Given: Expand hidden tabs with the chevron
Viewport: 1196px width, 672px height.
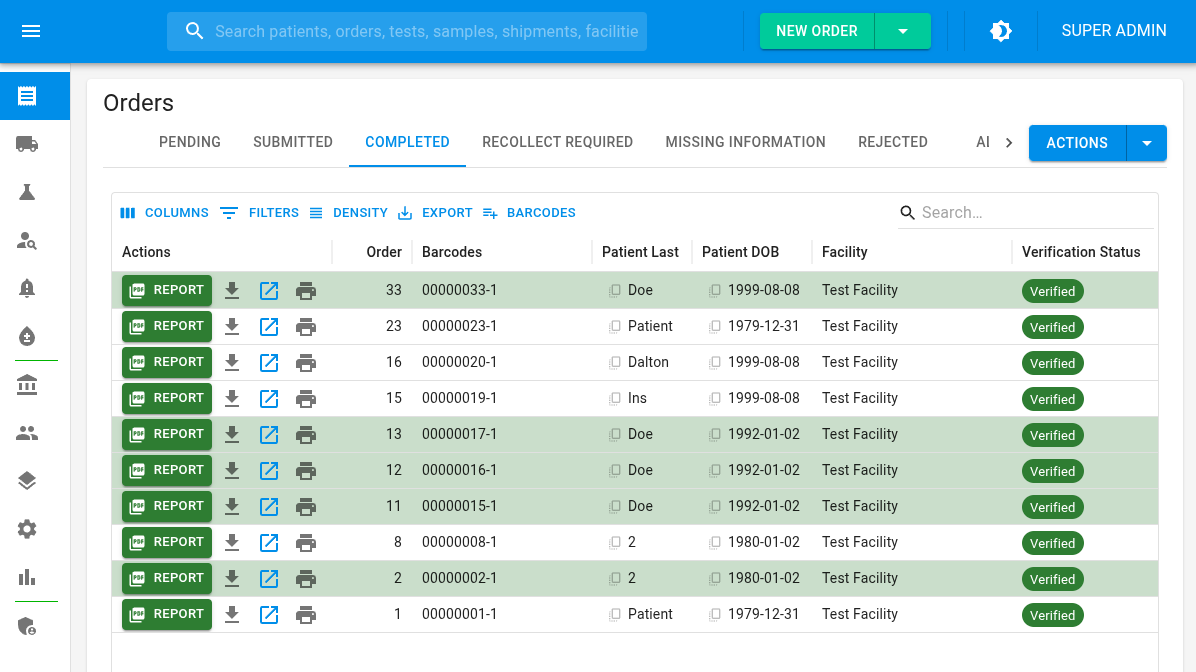Looking at the screenshot, I should [x=1009, y=142].
